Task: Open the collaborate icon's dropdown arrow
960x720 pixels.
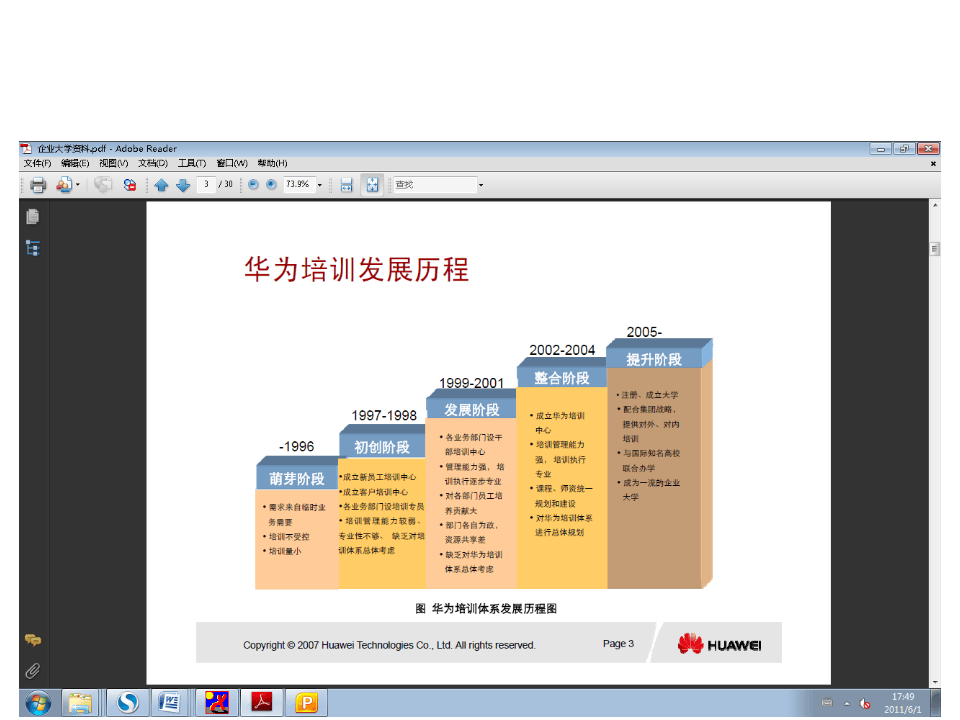Action: click(78, 184)
